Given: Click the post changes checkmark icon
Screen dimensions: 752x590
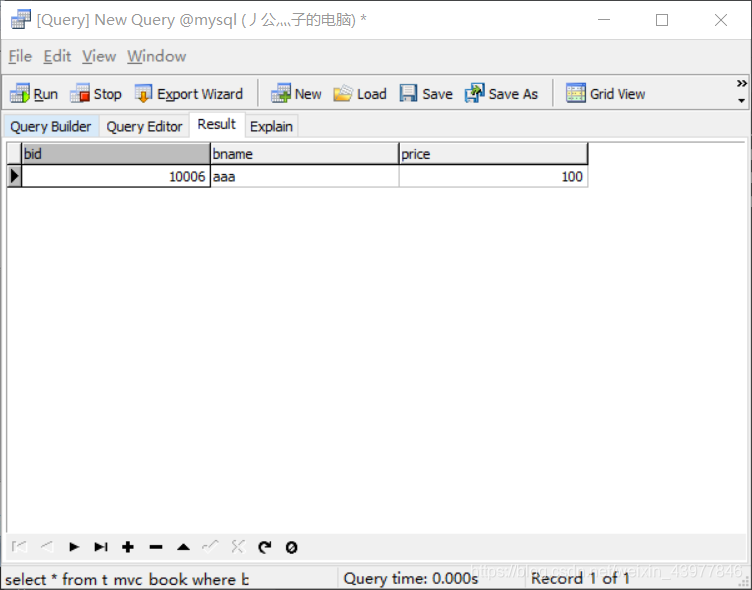Looking at the screenshot, I should [210, 547].
